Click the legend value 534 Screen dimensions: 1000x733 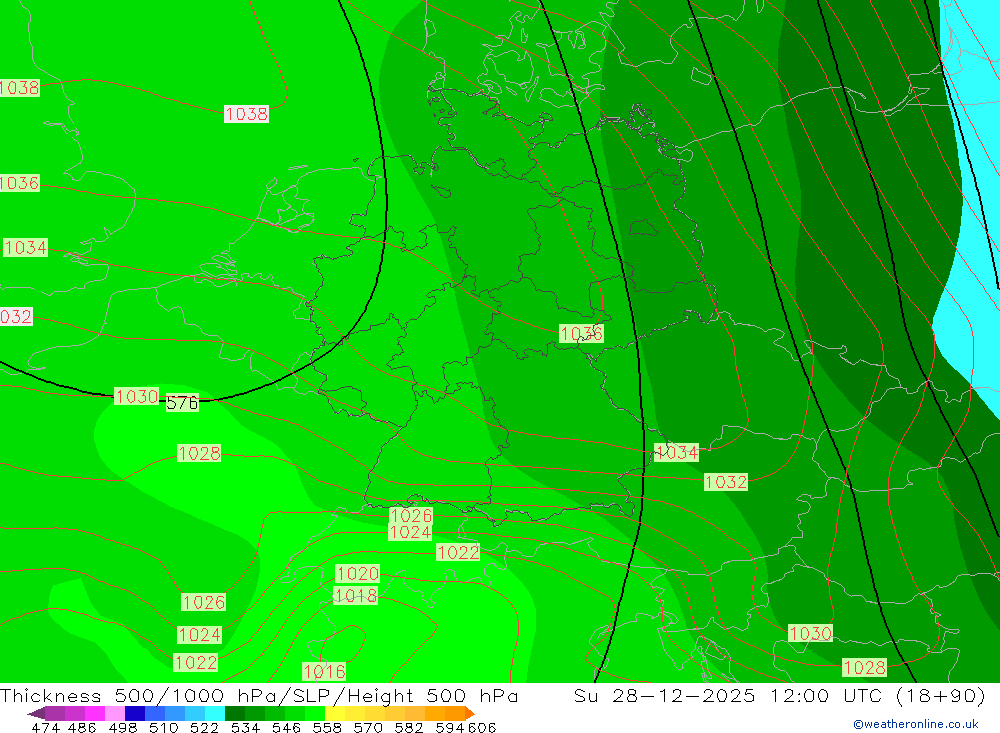click(245, 728)
